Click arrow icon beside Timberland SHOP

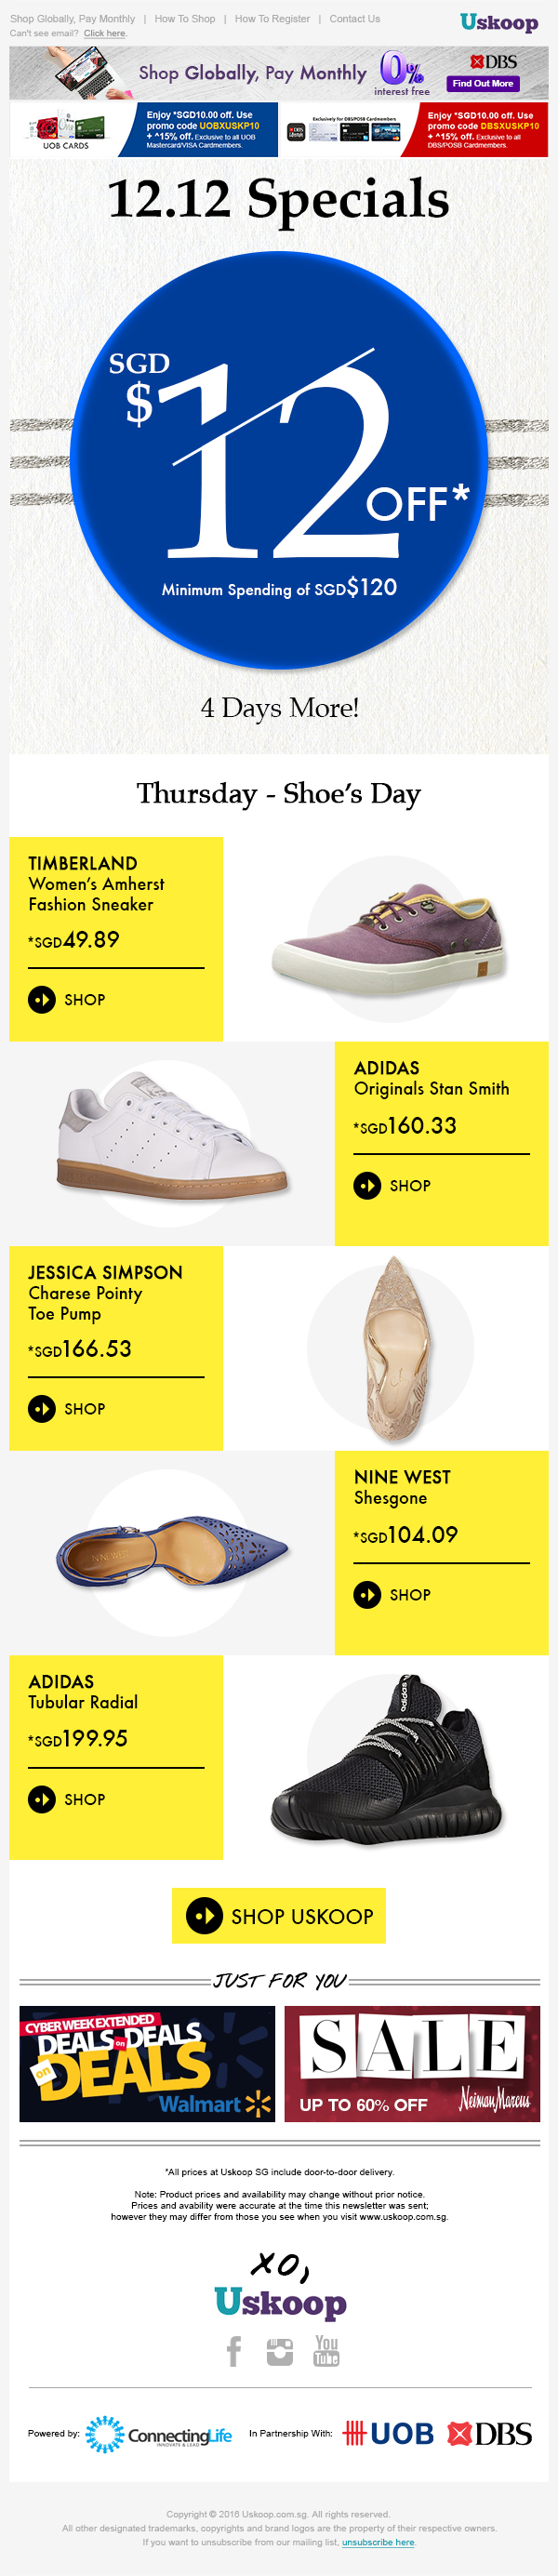click(x=42, y=999)
